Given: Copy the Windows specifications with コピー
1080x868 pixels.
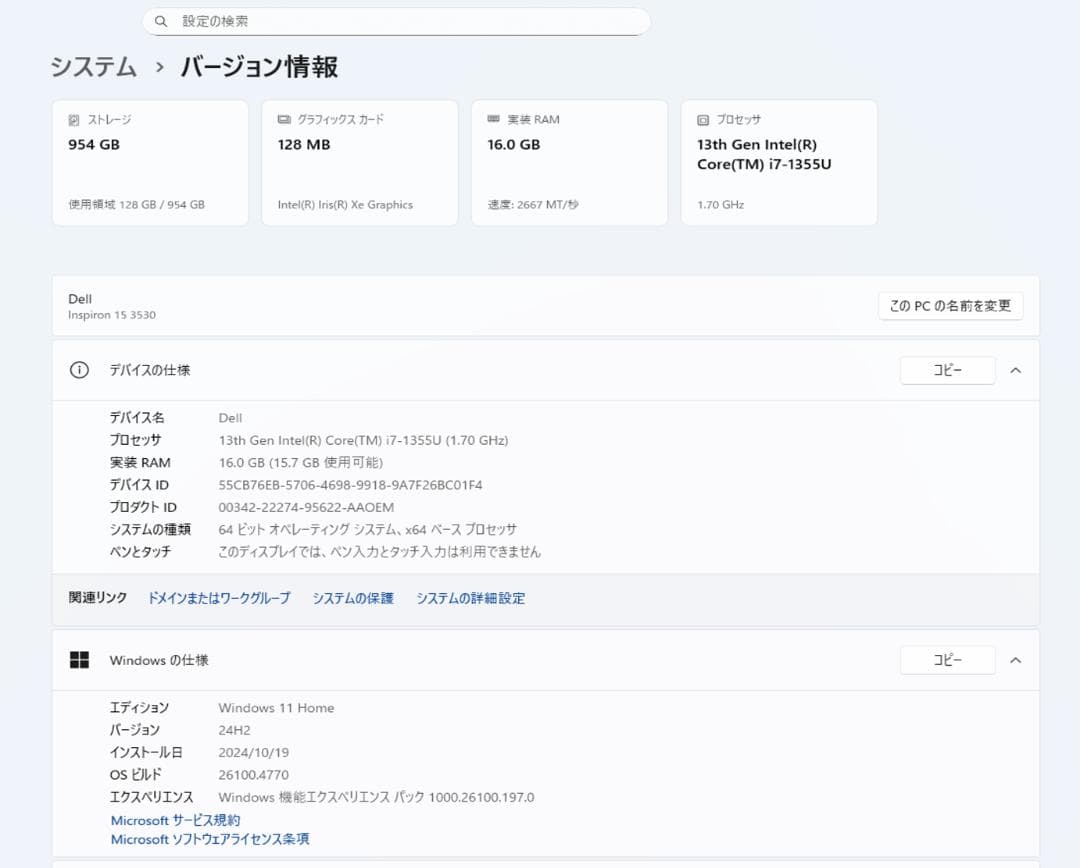Looking at the screenshot, I should [x=947, y=660].
